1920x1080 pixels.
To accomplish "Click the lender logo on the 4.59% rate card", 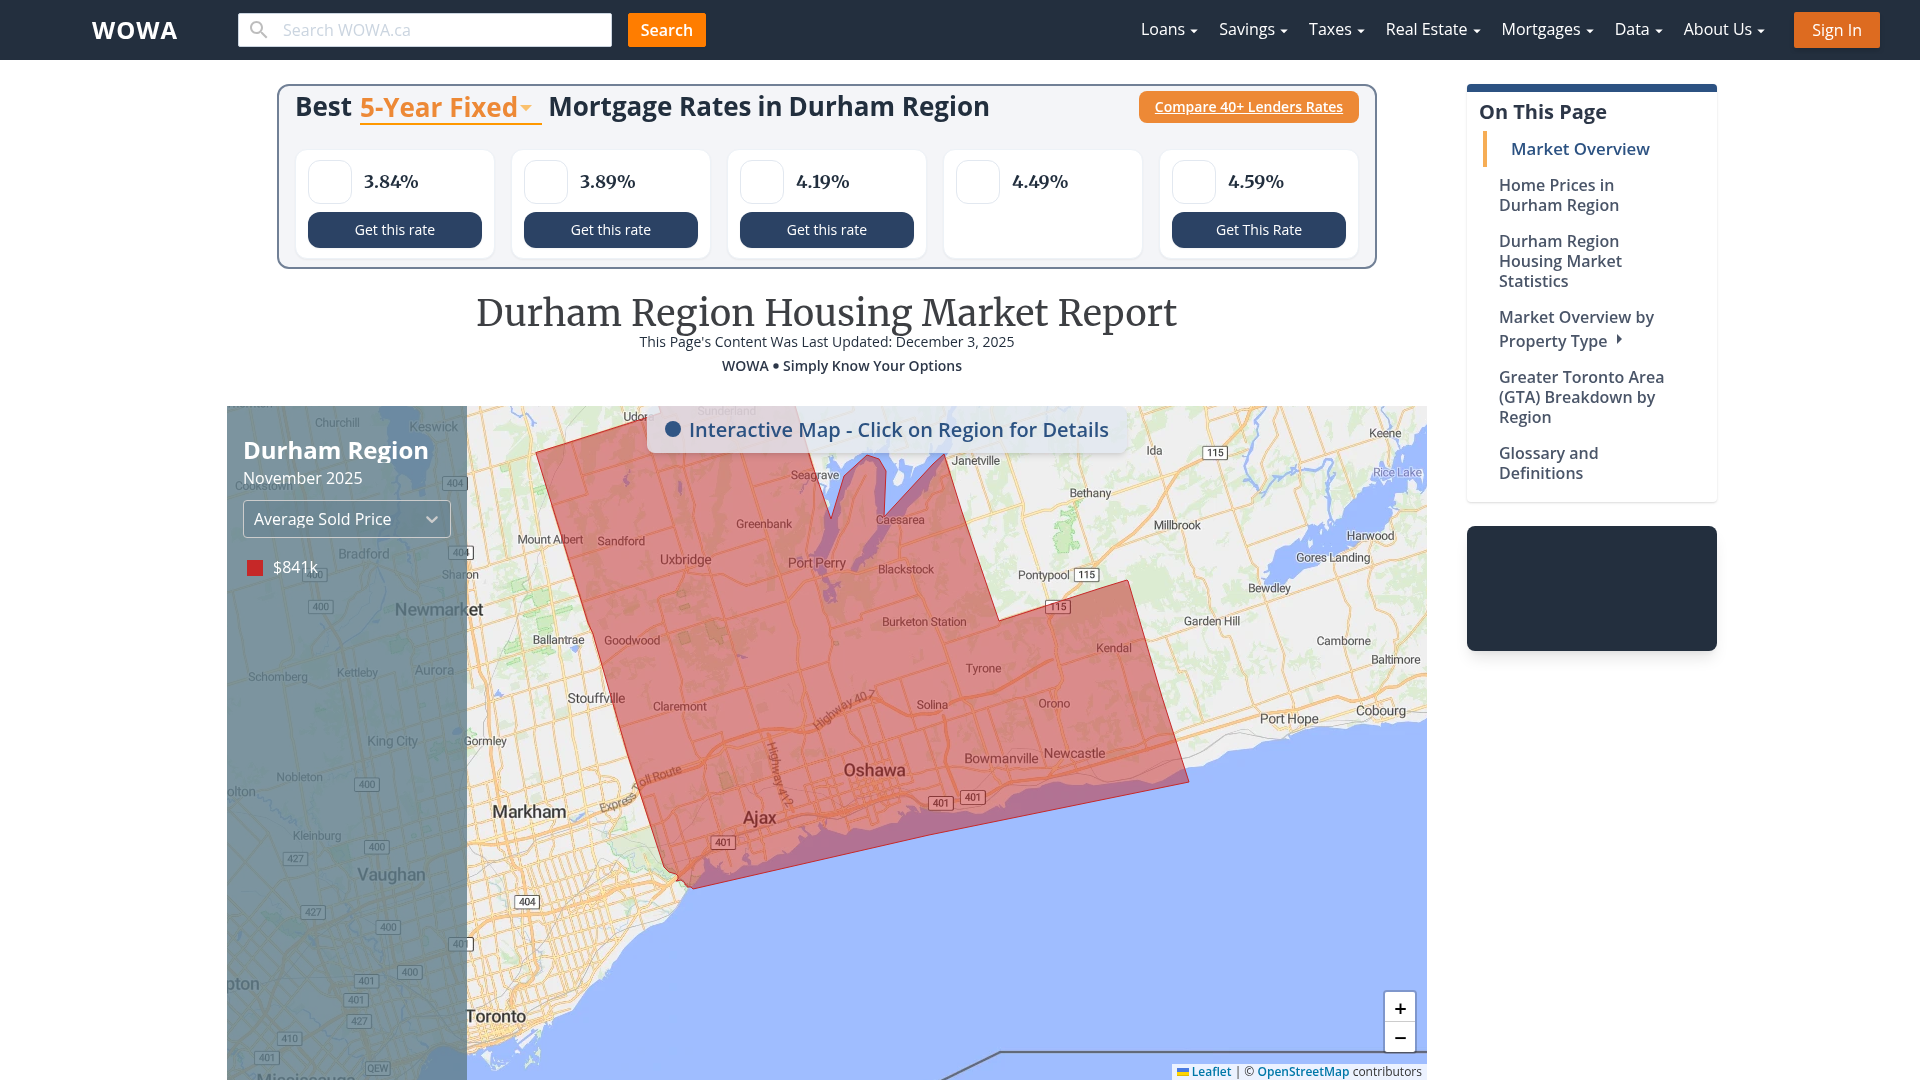I will pos(1193,182).
